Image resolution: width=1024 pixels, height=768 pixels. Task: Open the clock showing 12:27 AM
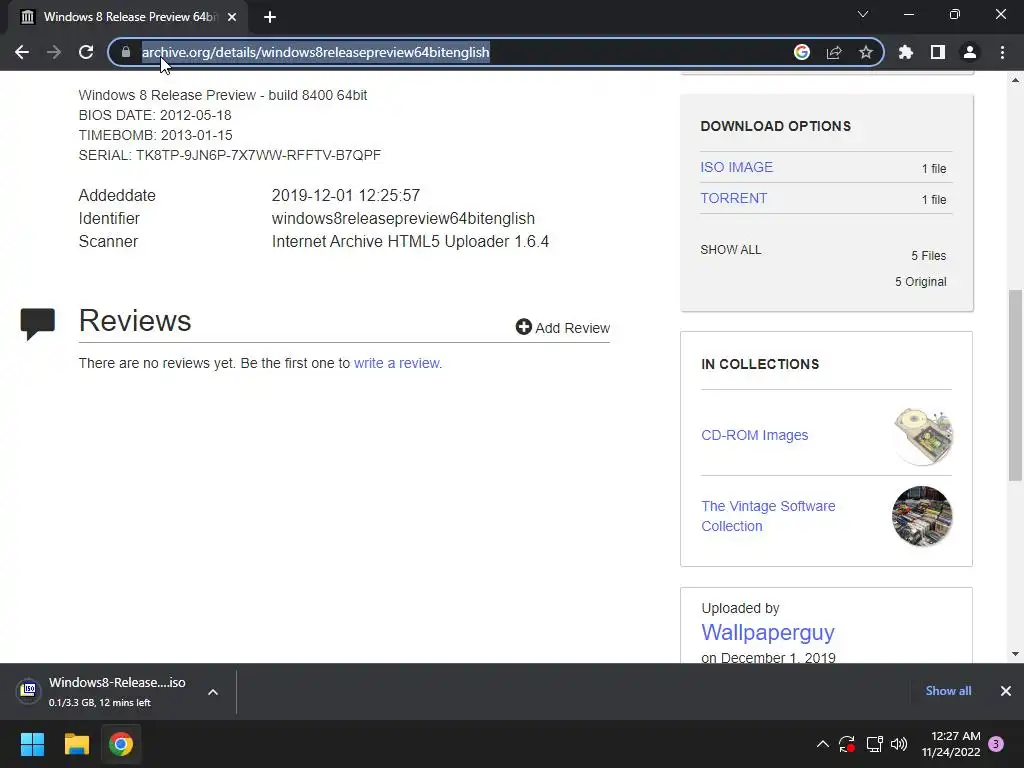tap(951, 744)
